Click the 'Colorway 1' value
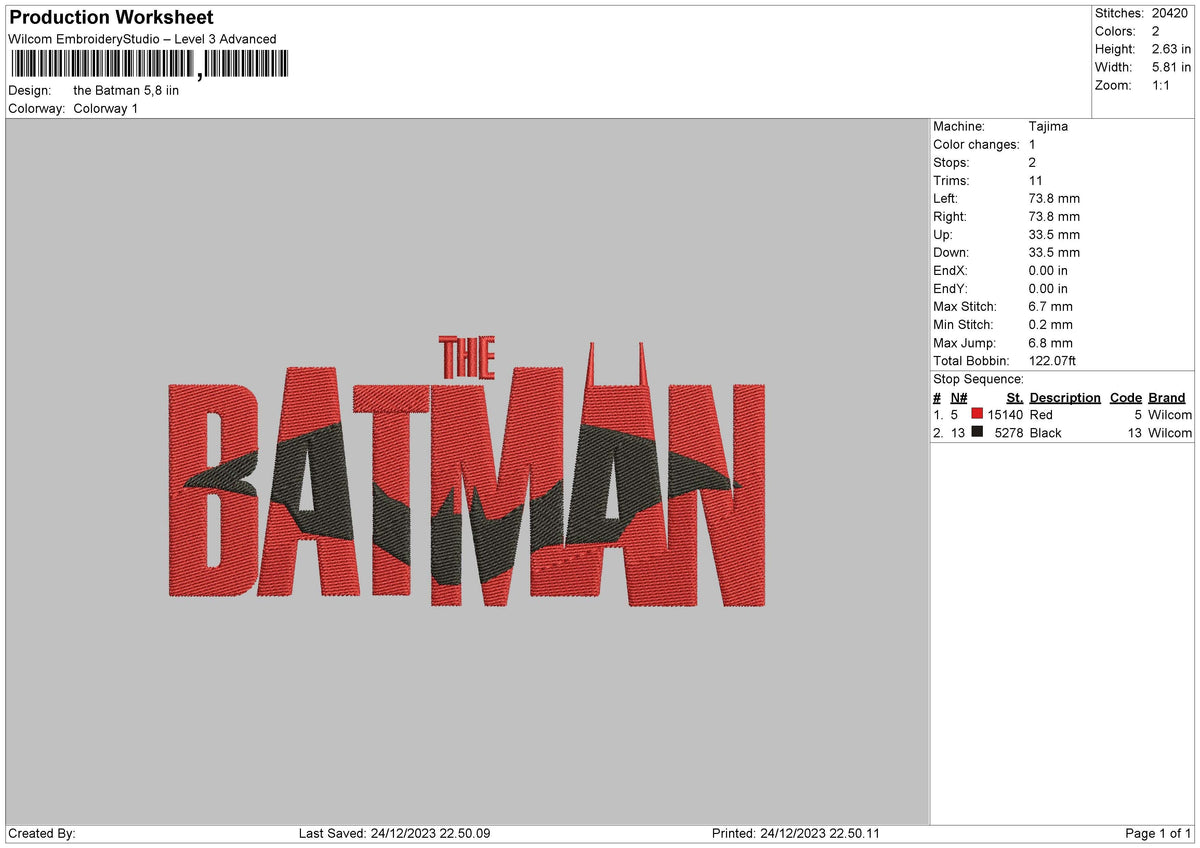The height and width of the screenshot is (848, 1200). click(106, 108)
